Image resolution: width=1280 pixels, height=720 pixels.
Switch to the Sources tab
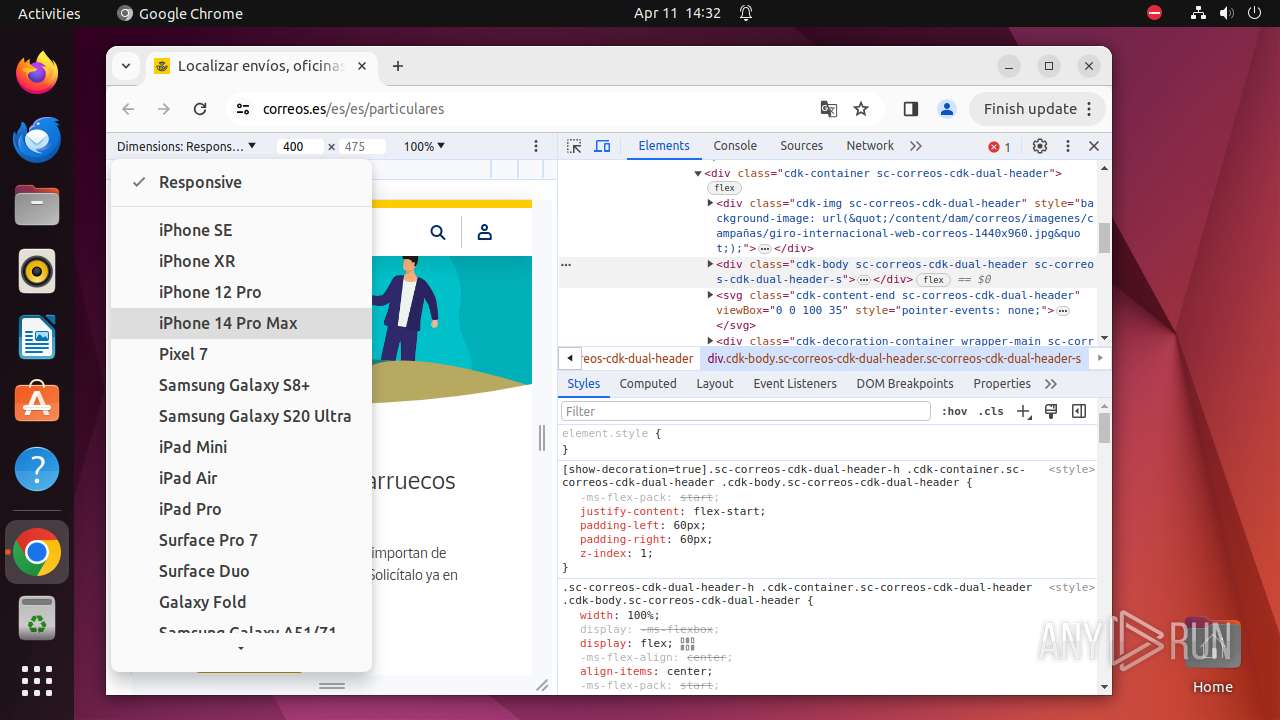click(x=801, y=146)
